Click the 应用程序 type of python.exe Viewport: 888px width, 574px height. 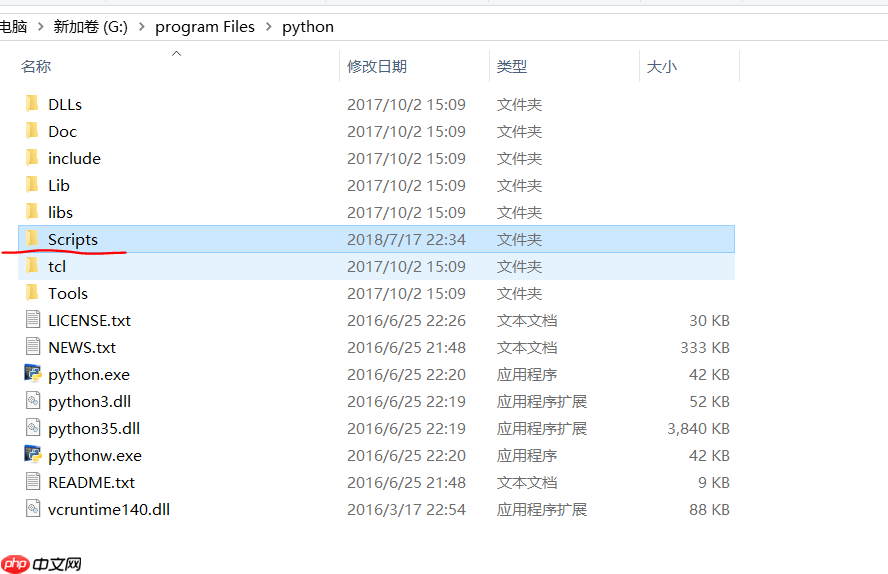click(x=527, y=375)
